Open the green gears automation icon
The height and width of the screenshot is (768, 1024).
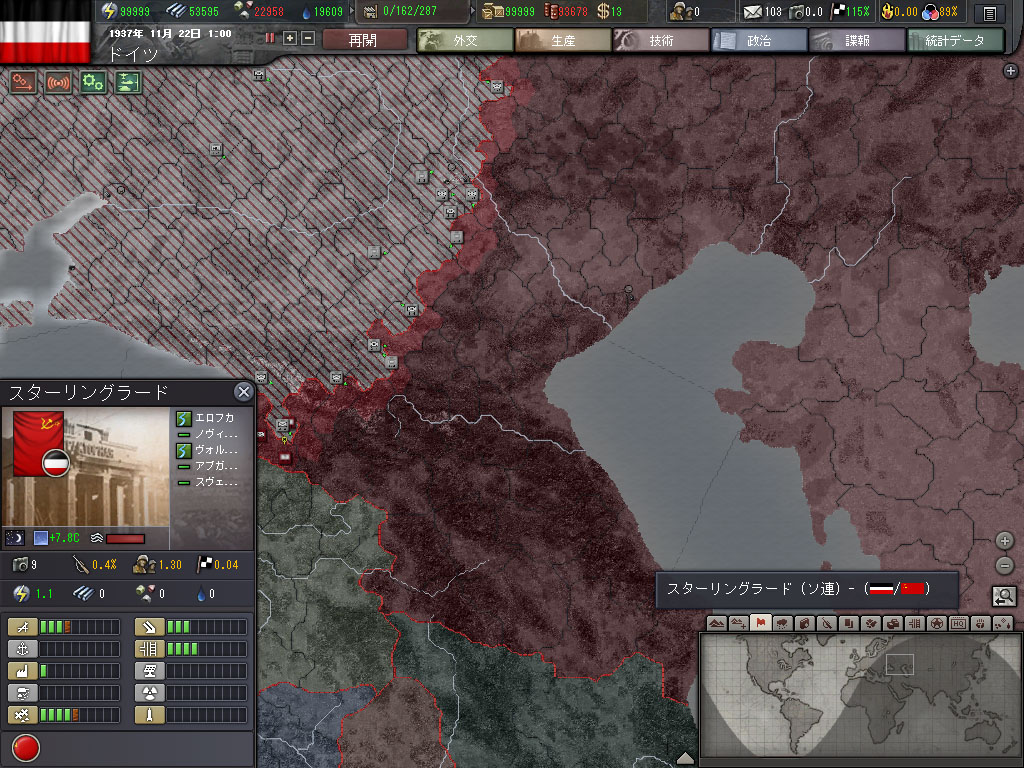(93, 83)
